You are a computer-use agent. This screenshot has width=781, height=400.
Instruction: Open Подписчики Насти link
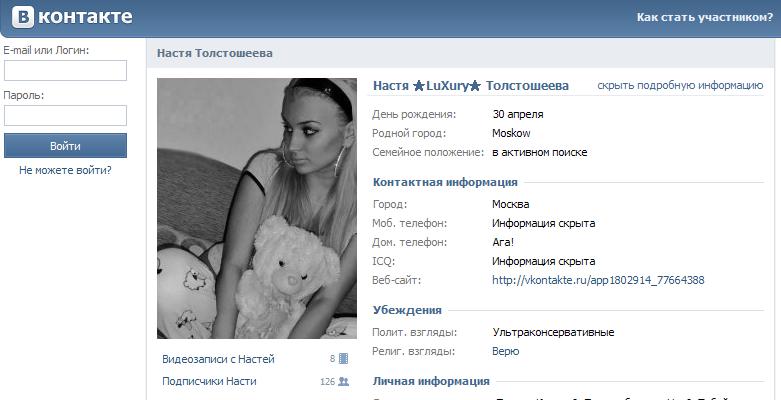pyautogui.click(x=209, y=382)
